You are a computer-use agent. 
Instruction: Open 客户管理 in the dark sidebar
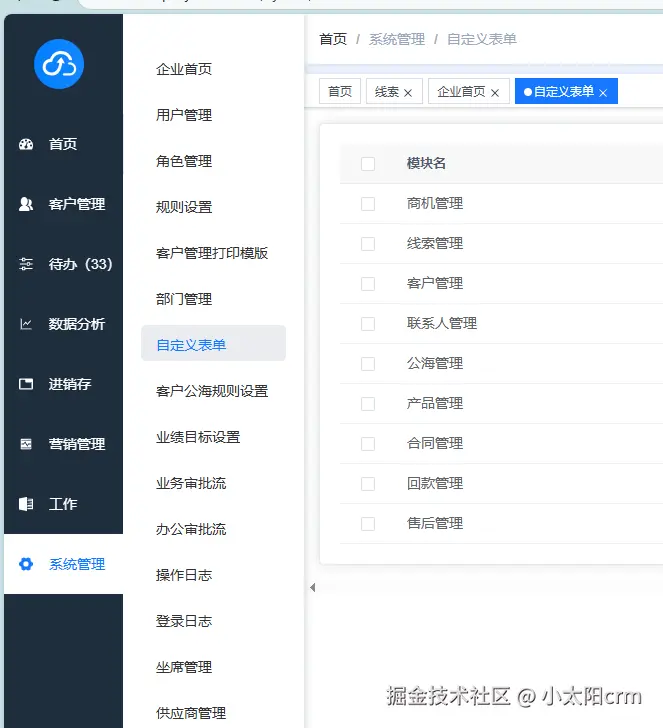[x=63, y=204]
